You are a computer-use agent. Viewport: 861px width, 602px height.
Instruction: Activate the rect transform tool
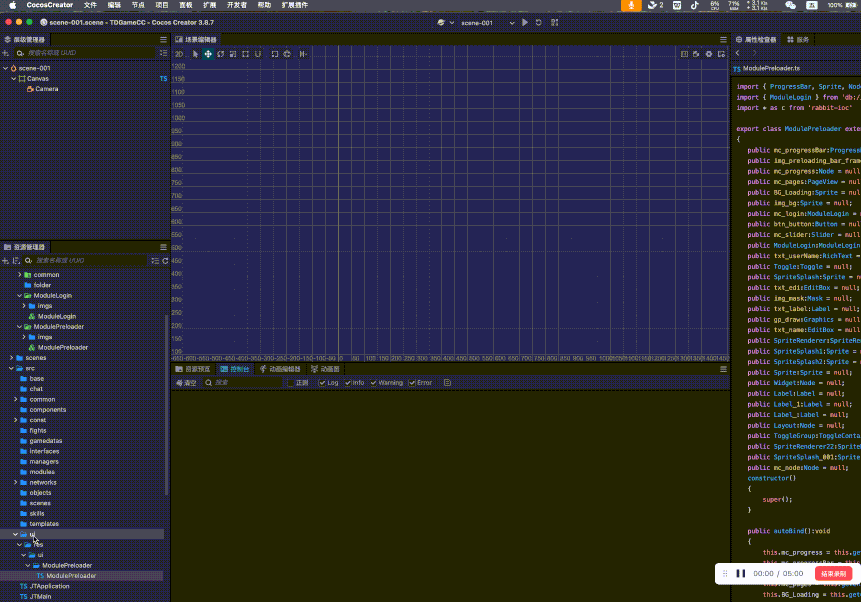245,54
